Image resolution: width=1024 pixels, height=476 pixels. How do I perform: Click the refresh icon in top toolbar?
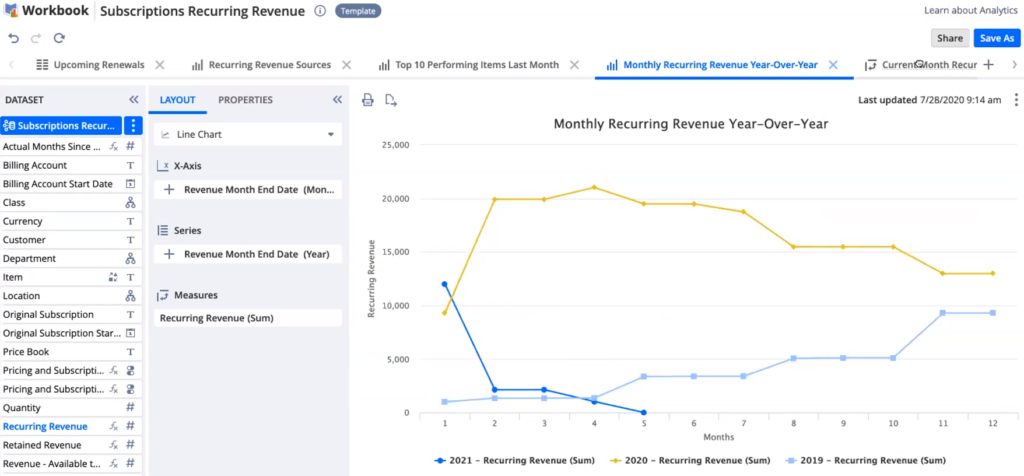(59, 38)
